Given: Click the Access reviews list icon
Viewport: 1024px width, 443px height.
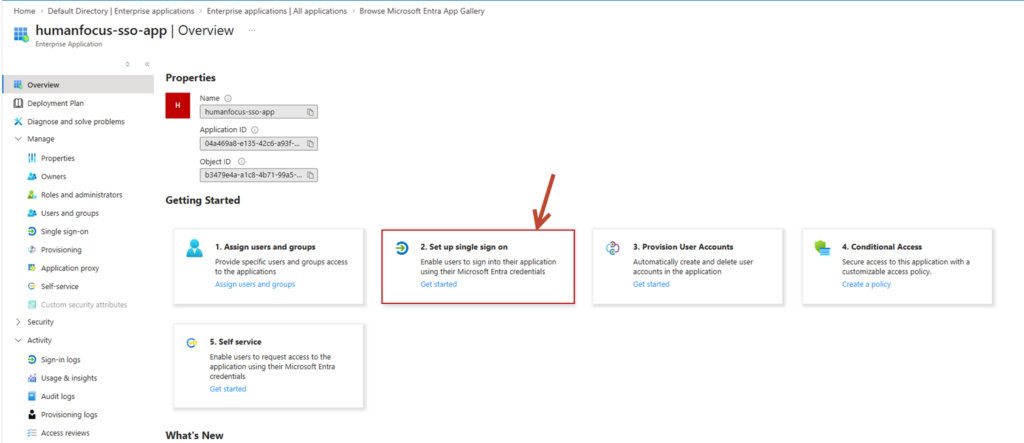Looking at the screenshot, I should click(x=32, y=433).
